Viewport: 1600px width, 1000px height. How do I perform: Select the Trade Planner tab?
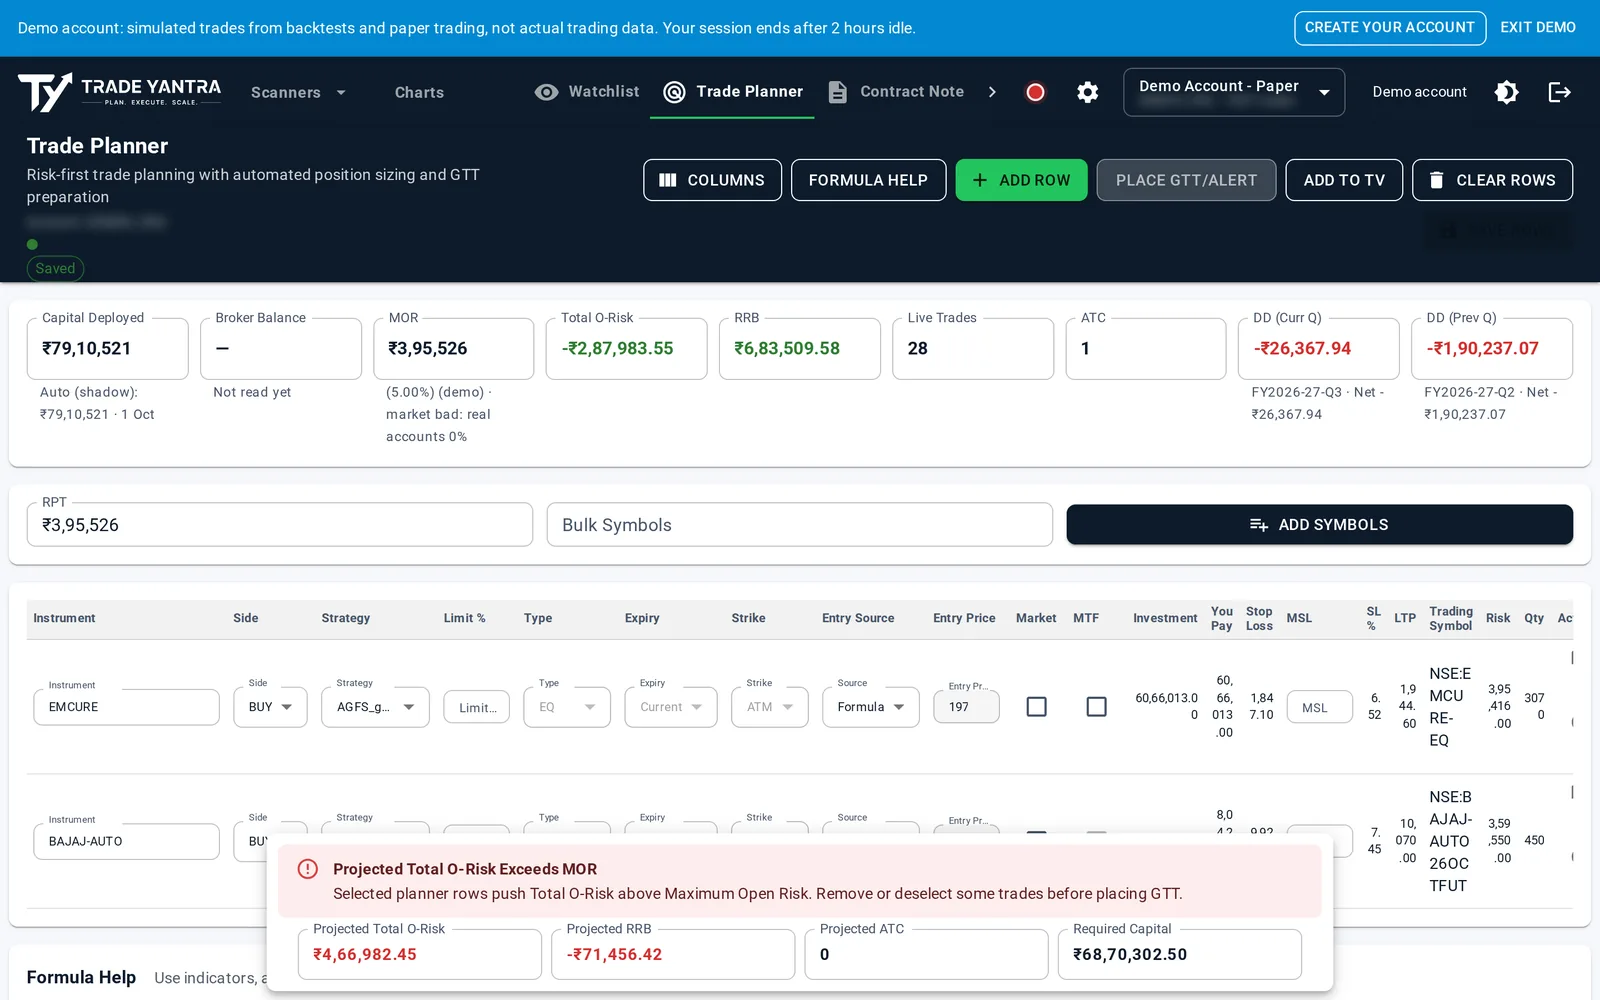(x=733, y=92)
